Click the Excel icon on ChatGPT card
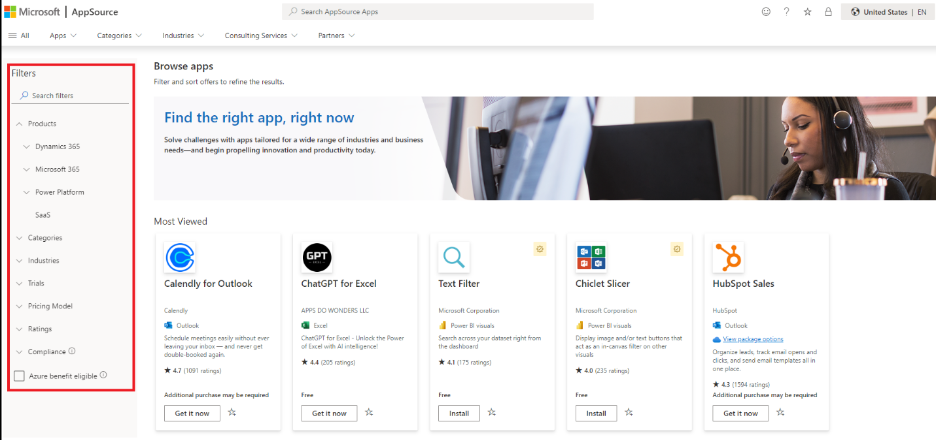The height and width of the screenshot is (440, 936). (x=306, y=325)
